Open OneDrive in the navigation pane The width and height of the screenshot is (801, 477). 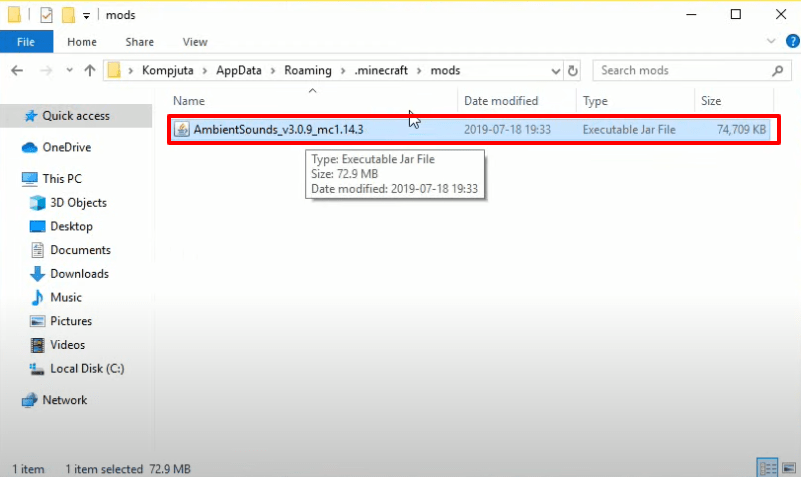pyautogui.click(x=66, y=148)
